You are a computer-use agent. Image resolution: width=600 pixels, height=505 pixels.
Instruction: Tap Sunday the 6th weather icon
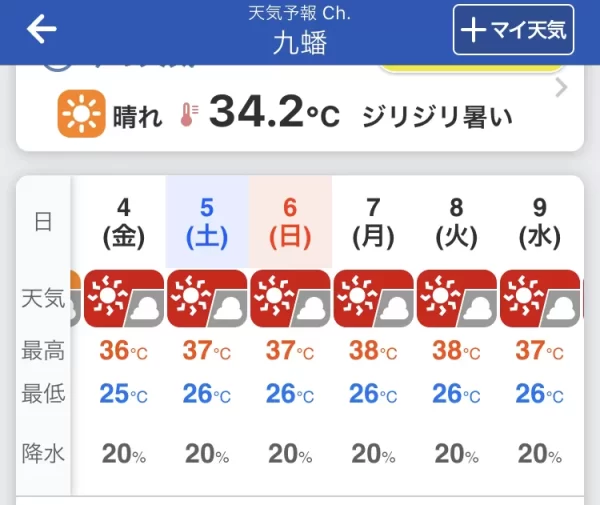pos(290,298)
